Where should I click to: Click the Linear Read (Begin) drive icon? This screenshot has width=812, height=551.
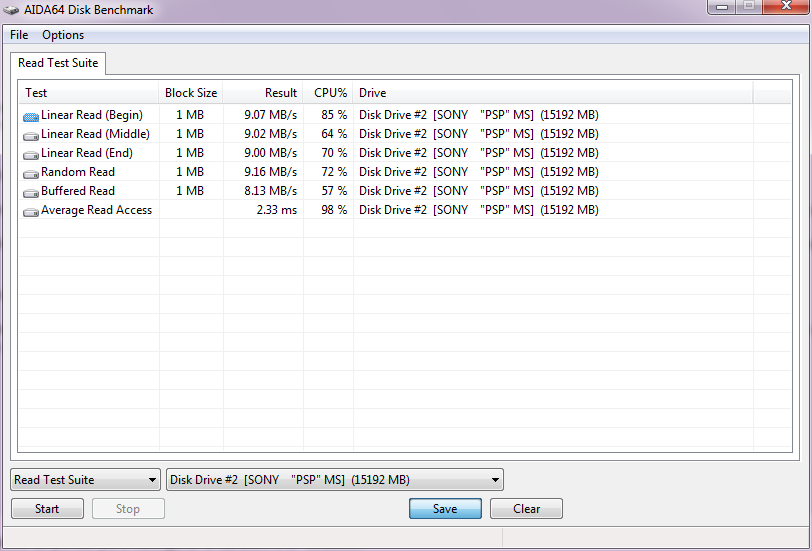coord(31,117)
